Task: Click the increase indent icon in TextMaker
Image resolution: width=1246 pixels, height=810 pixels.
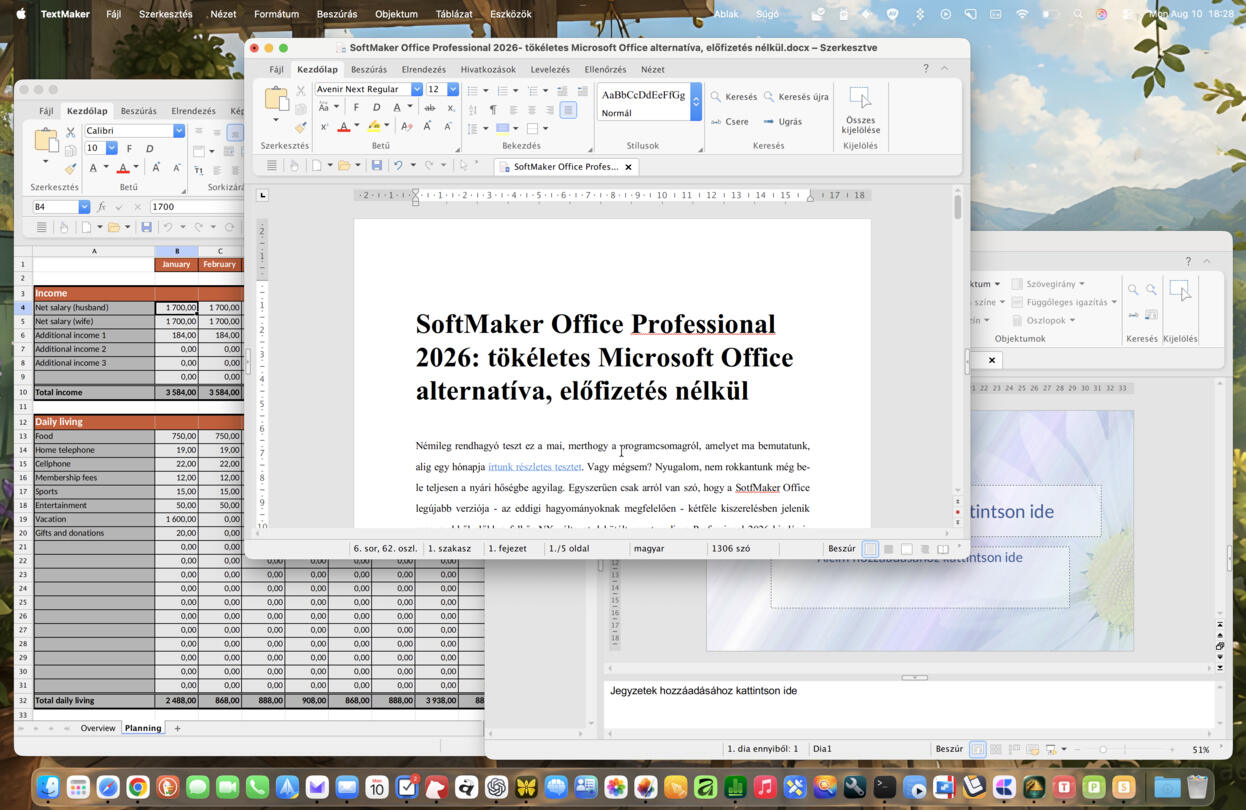Action: (582, 90)
